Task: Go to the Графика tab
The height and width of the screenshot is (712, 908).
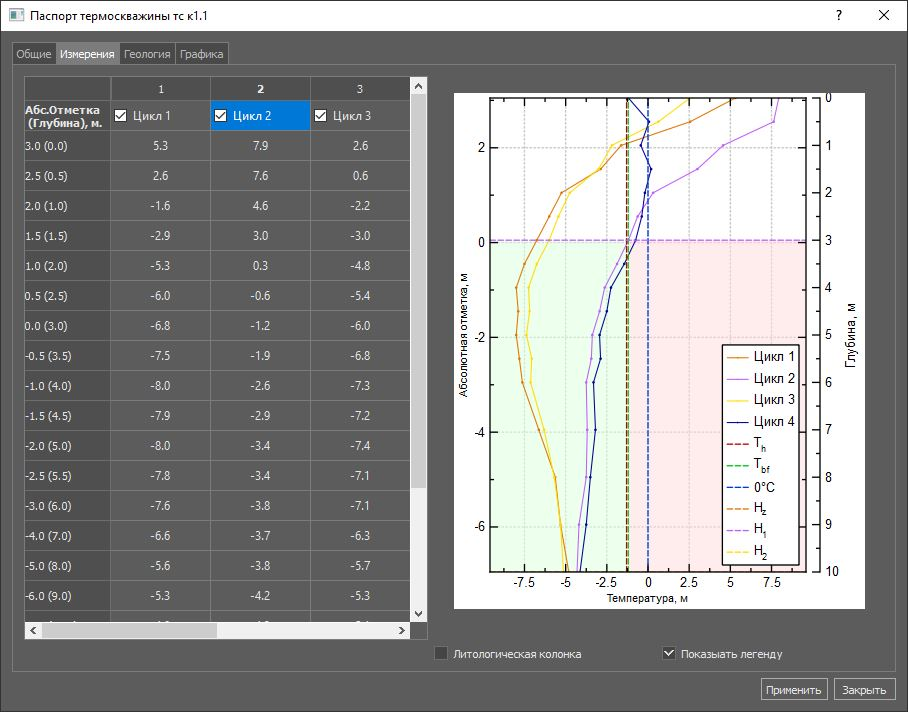Action: tap(202, 54)
